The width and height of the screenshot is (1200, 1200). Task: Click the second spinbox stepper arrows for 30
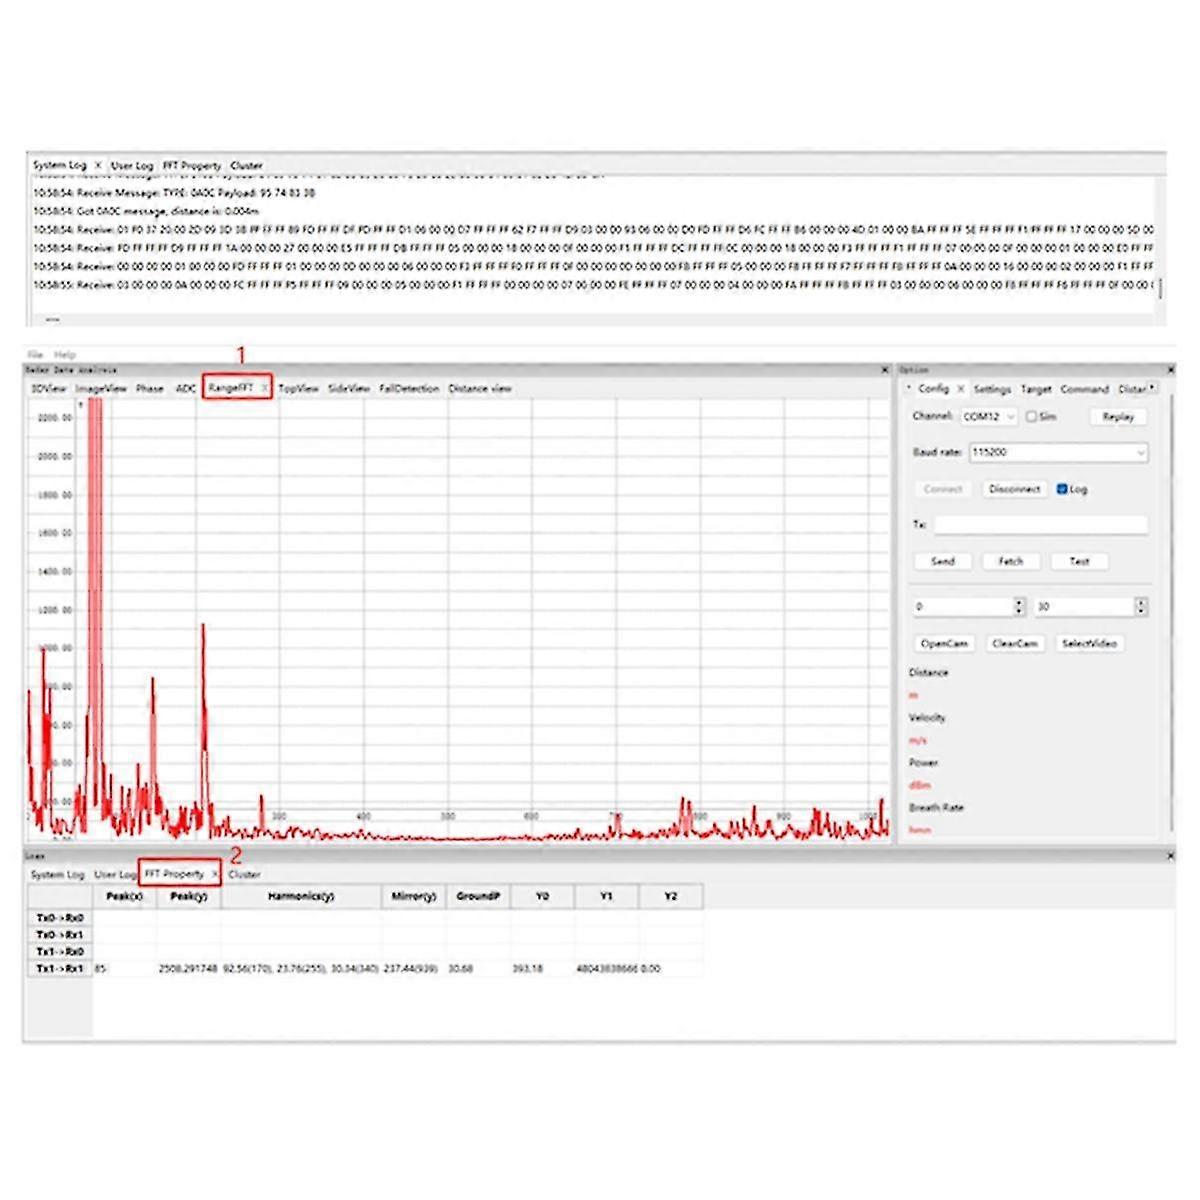pyautogui.click(x=1140, y=607)
